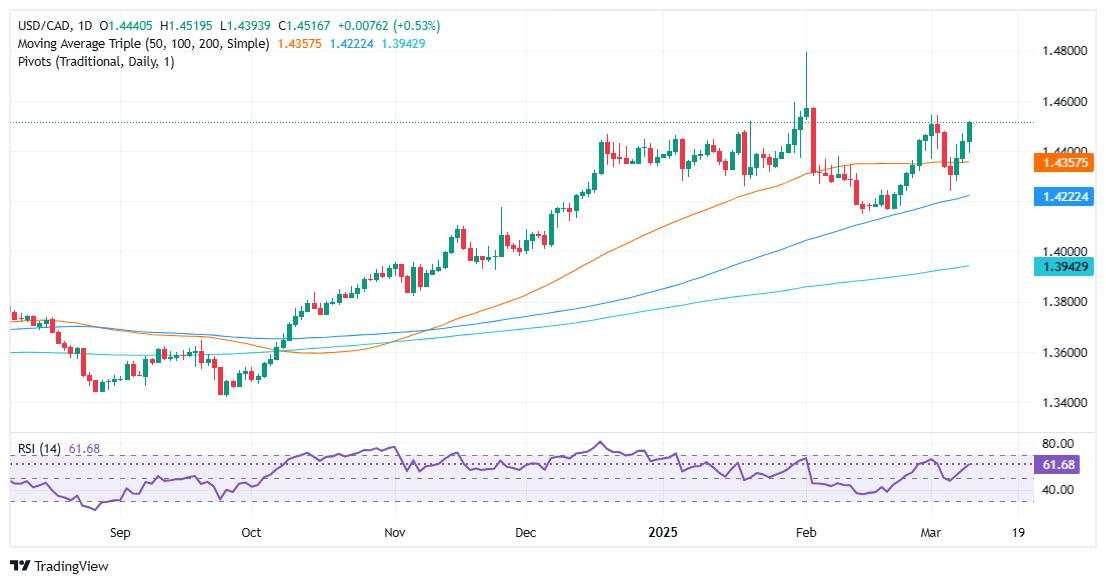Viewport: 1106px width, 584px height.
Task: Click the purple 61.68 RSI axis label
Action: click(x=1057, y=464)
